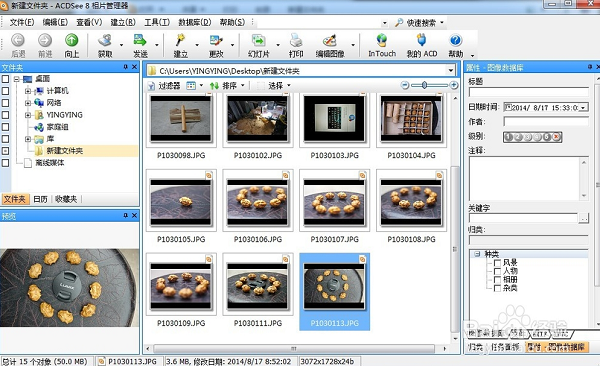Open the Database (数据库) menu

[x=195, y=22]
